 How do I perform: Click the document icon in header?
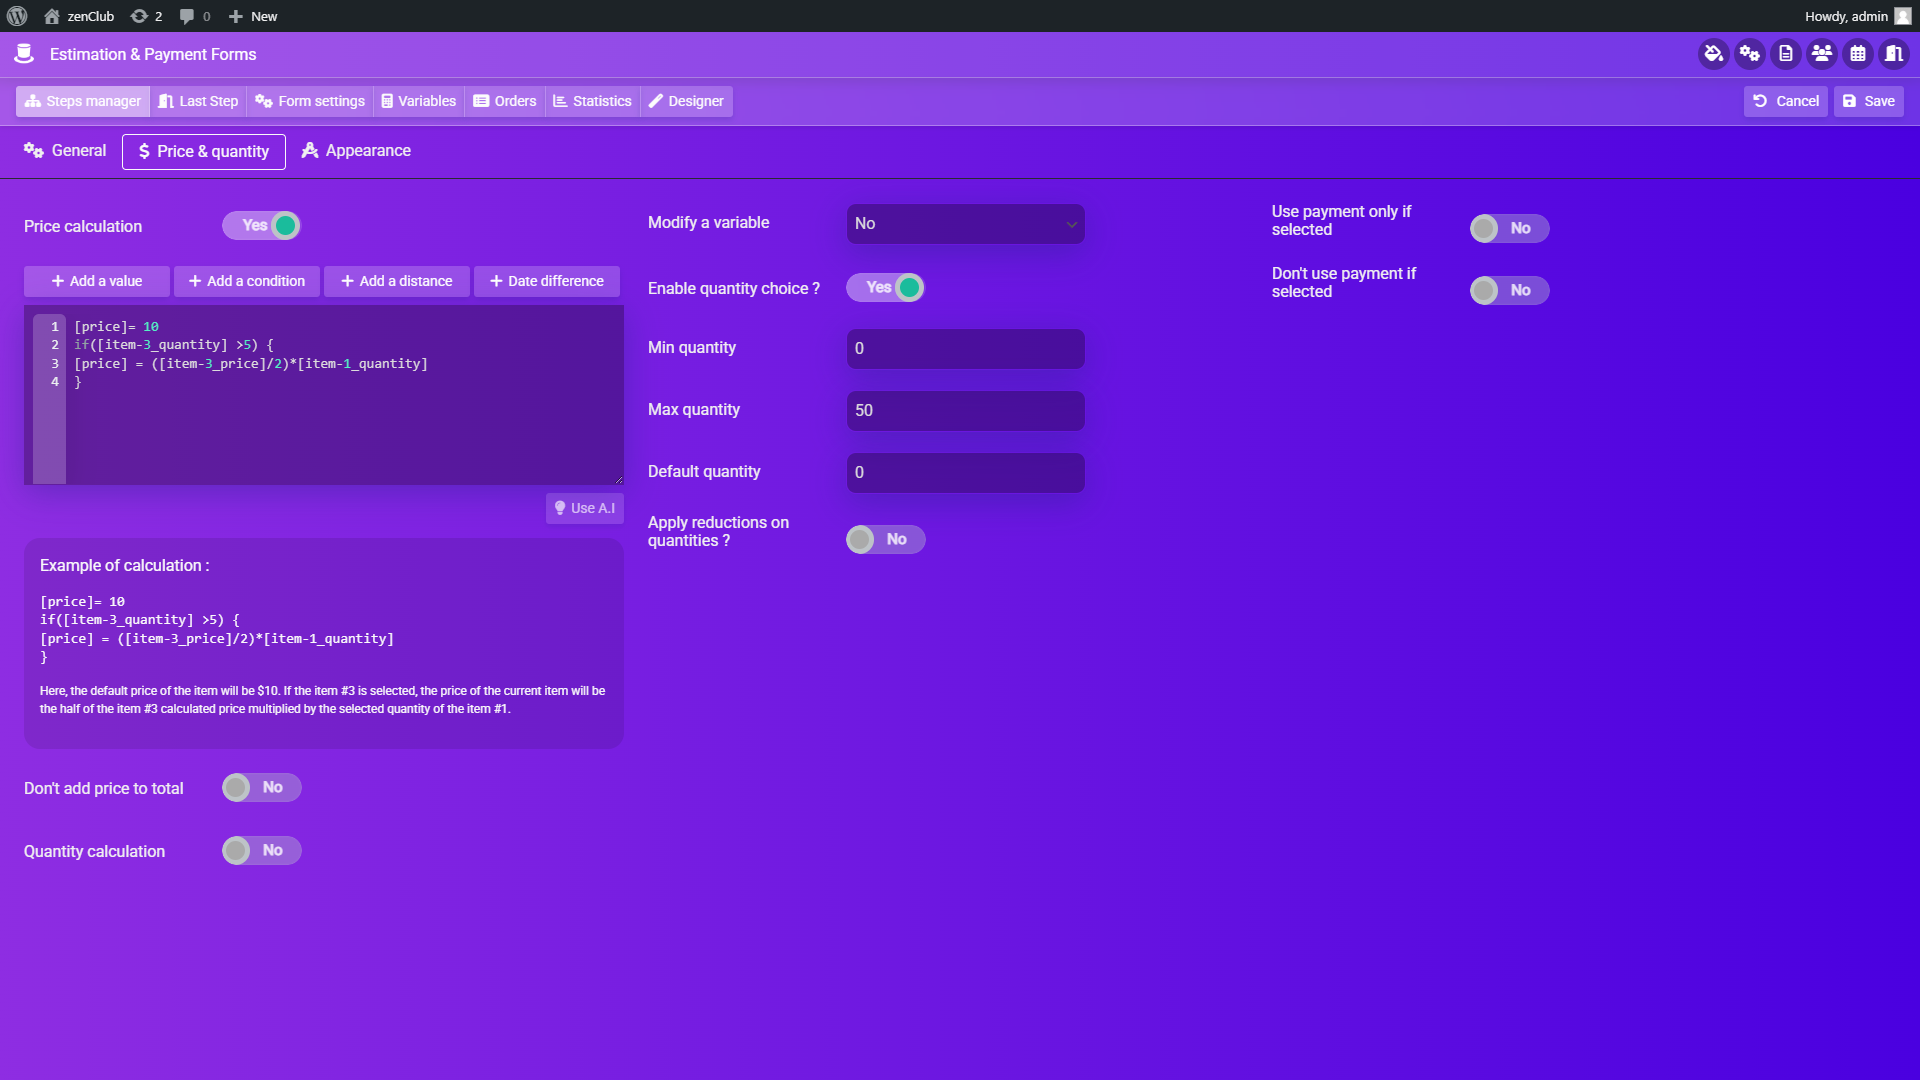[1786, 54]
